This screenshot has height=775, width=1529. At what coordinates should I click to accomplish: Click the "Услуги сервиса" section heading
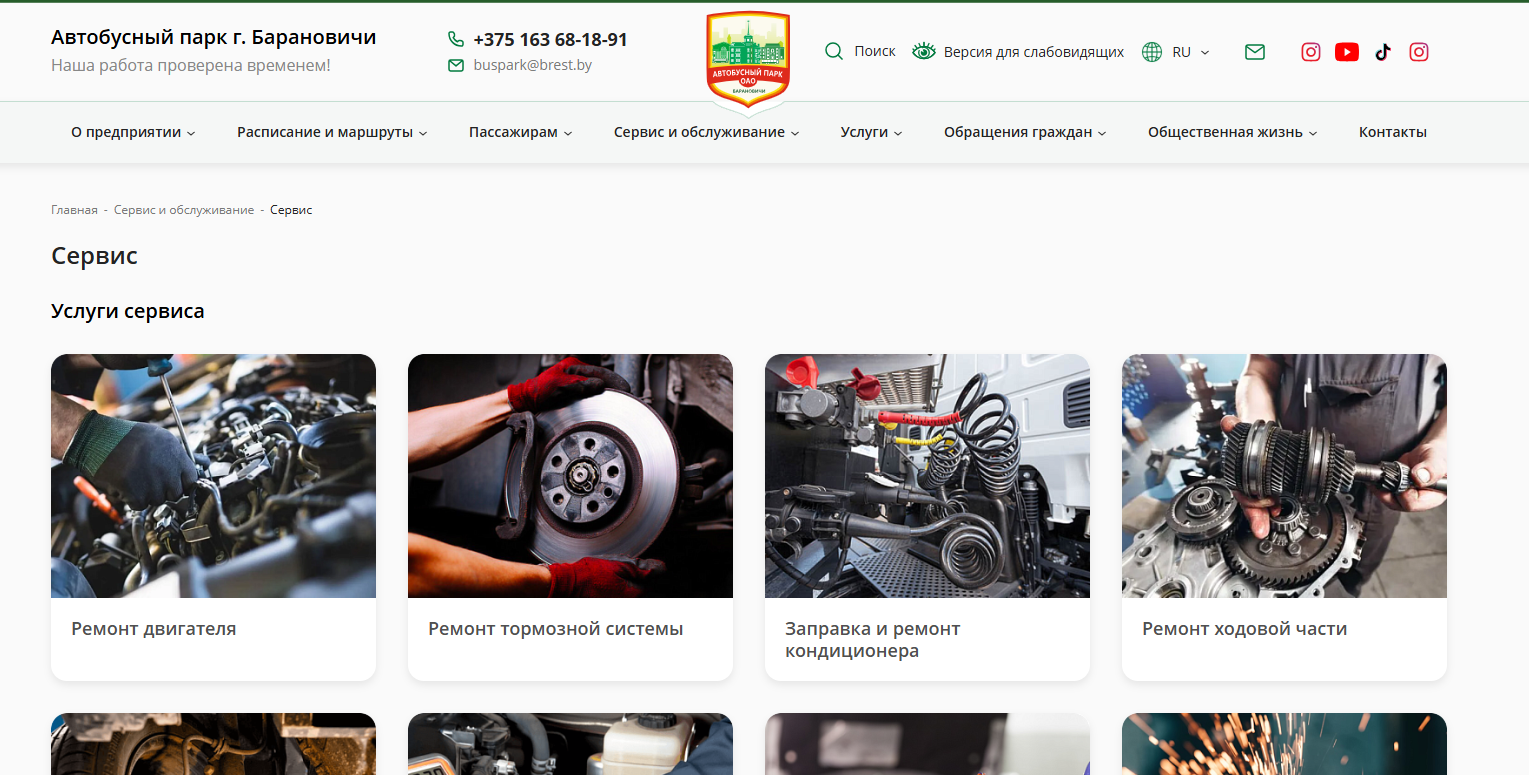[128, 311]
